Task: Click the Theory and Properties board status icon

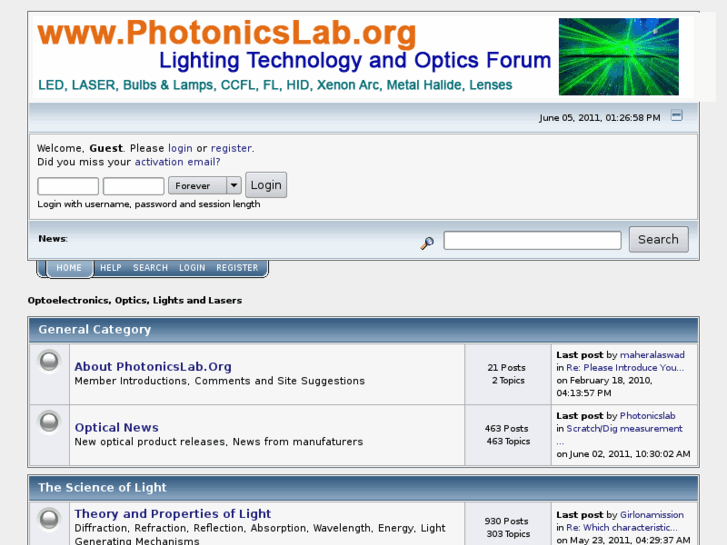Action: tap(49, 519)
